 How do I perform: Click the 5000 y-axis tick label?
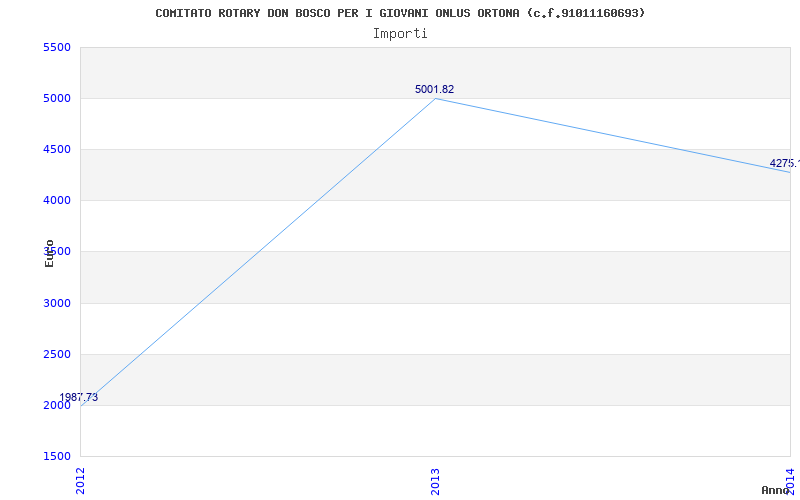click(x=57, y=98)
